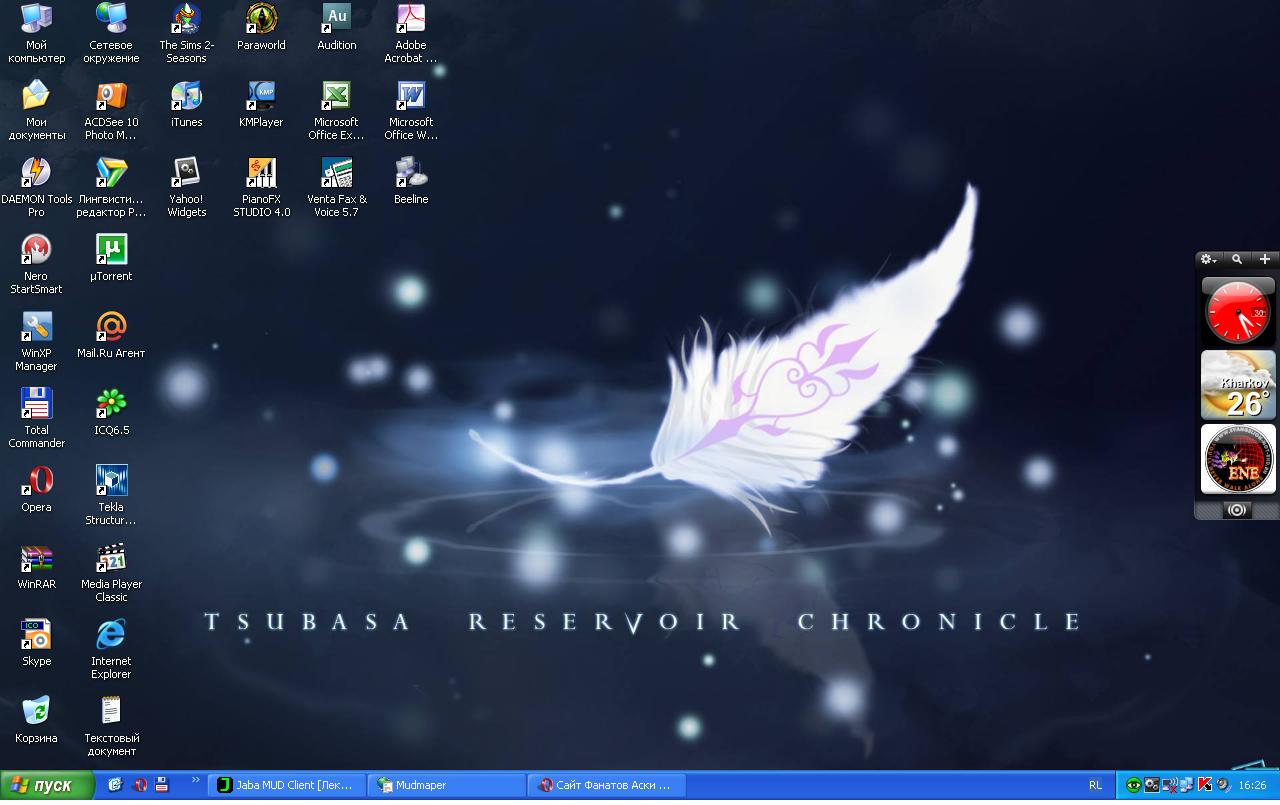Select the WinRAR desktop icon
Image resolution: width=1280 pixels, height=805 pixels.
click(x=36, y=566)
